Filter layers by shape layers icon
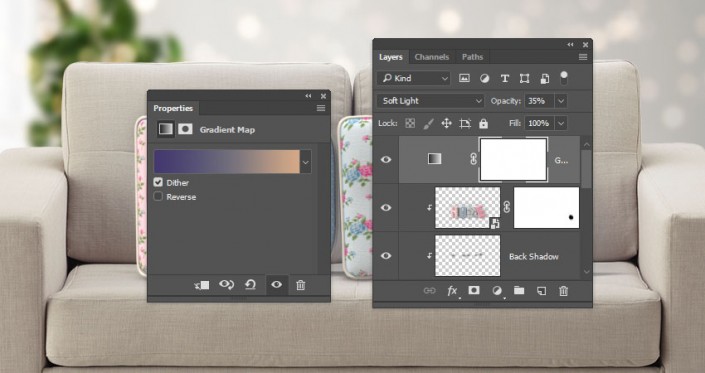Screen dimensions: 705x373 tap(524, 79)
